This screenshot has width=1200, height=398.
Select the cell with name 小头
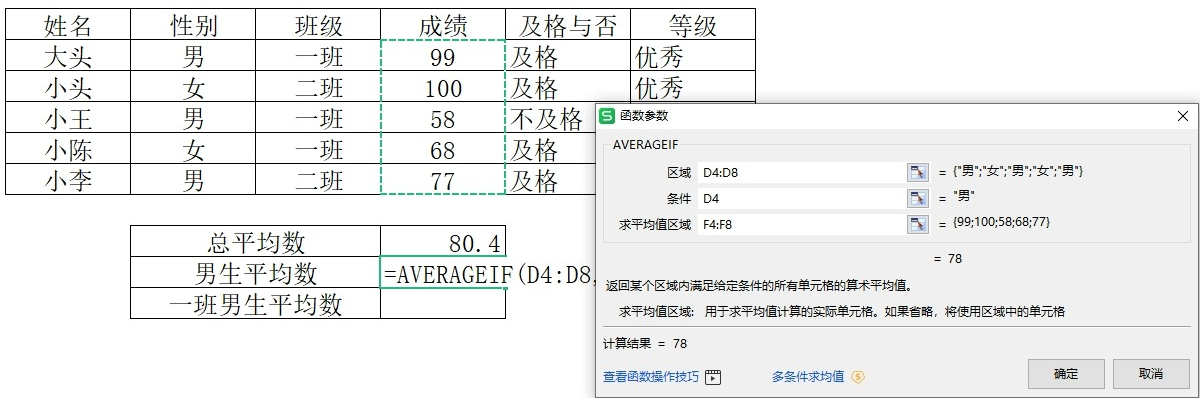click(x=68, y=87)
